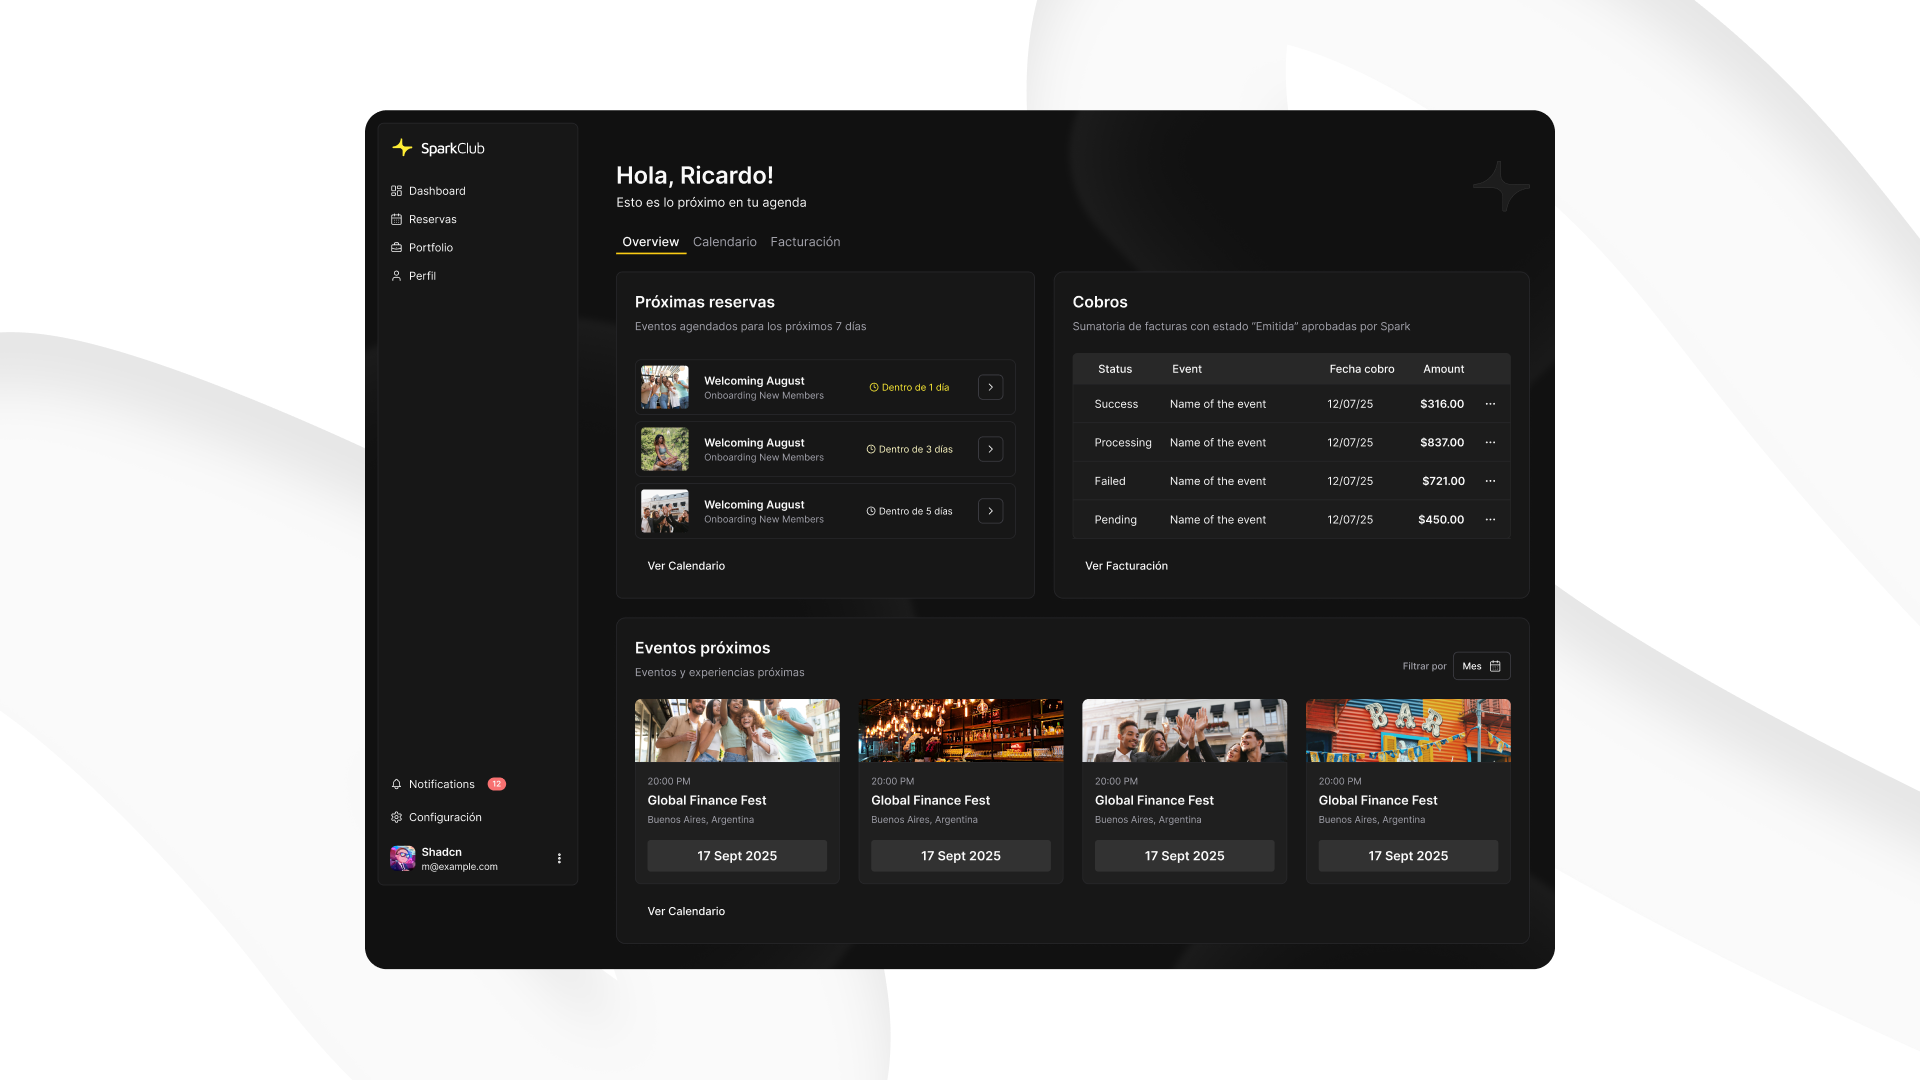This screenshot has width=1920, height=1080.
Task: Expand the reservation 'Dentro de 5 días'
Action: (x=990, y=511)
